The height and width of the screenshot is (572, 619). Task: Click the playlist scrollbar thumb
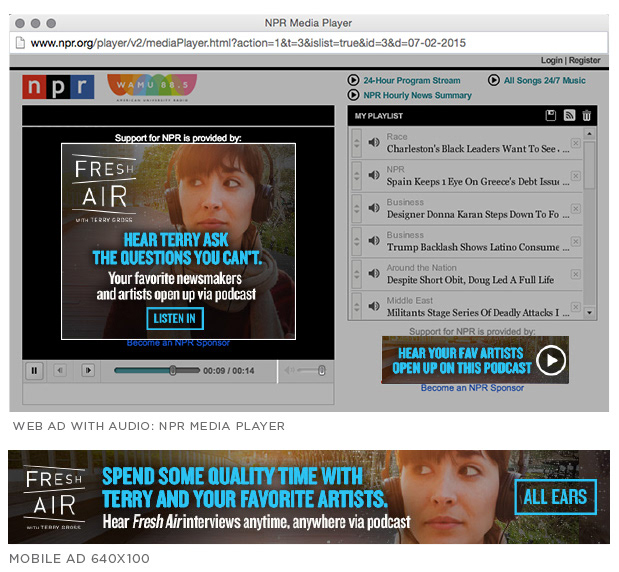click(x=589, y=165)
